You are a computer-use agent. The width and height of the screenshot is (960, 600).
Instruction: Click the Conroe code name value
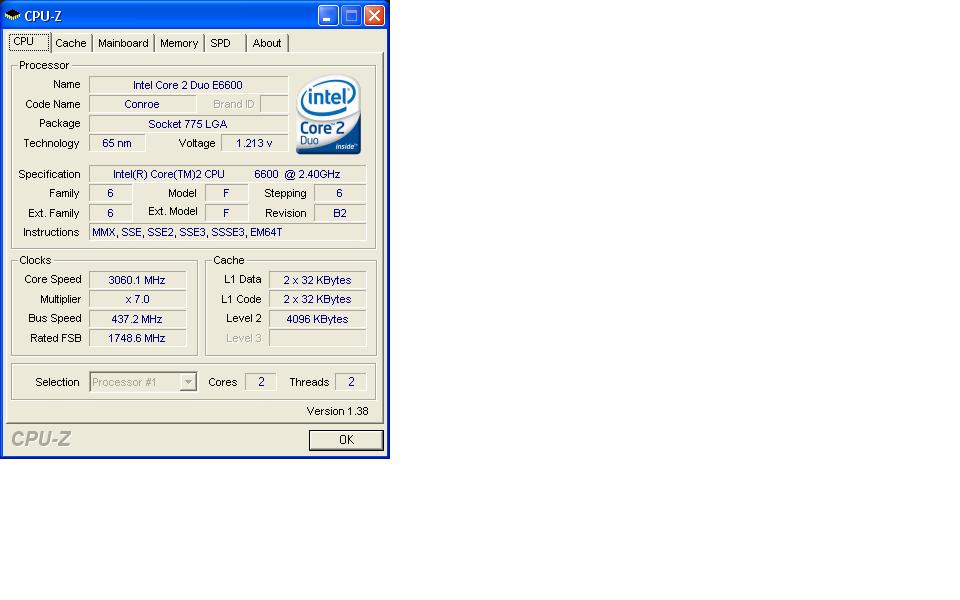143,104
